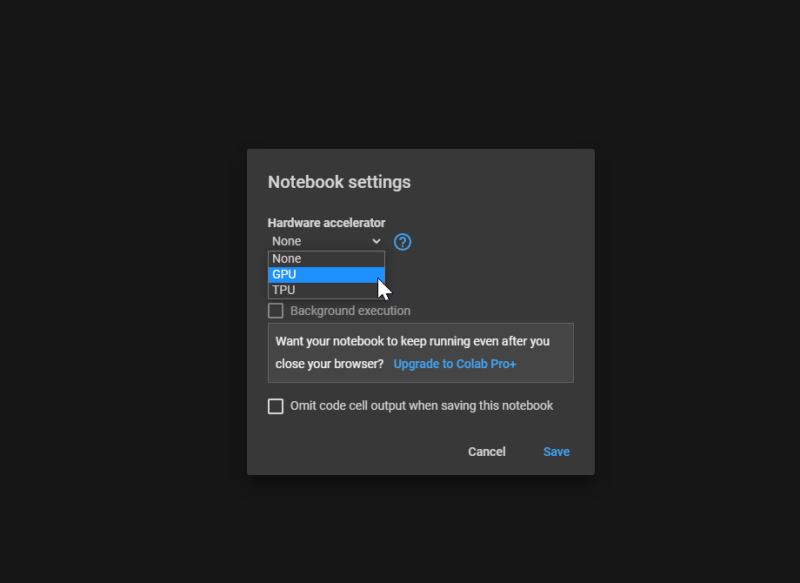Screen dimensions: 800x583
Task: Click the help question-mark icon
Action: pos(403,242)
